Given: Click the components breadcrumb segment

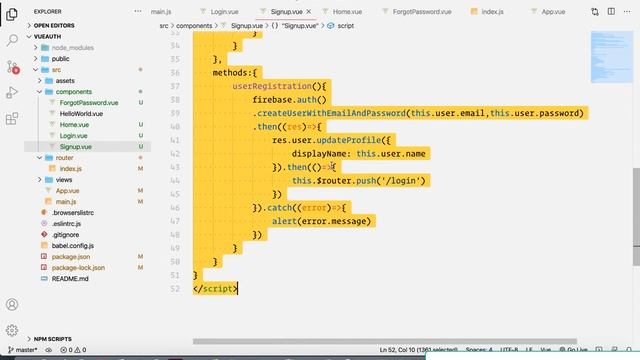Looking at the screenshot, I should pos(194,26).
